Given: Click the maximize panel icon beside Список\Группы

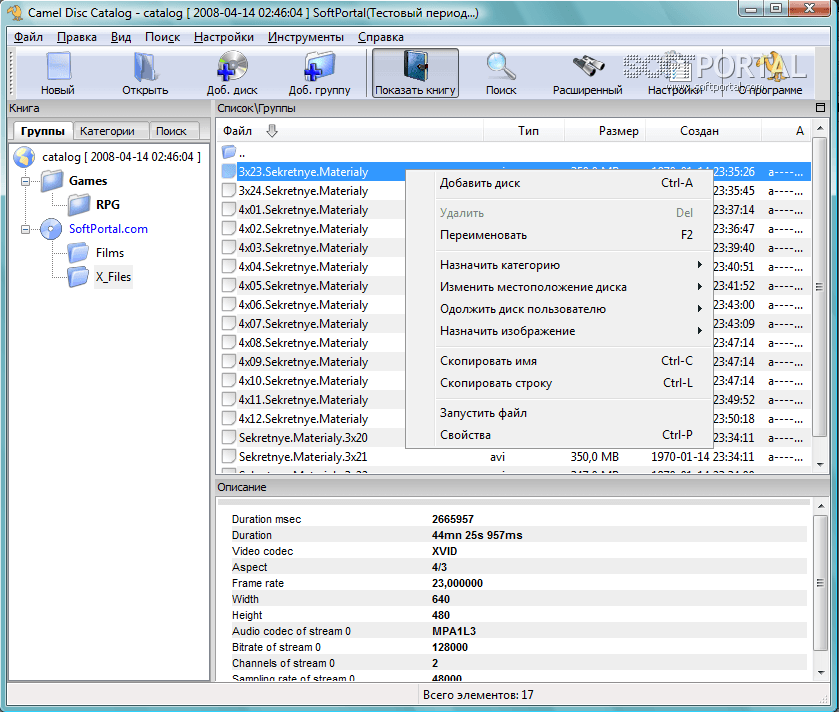Looking at the screenshot, I should [820, 108].
